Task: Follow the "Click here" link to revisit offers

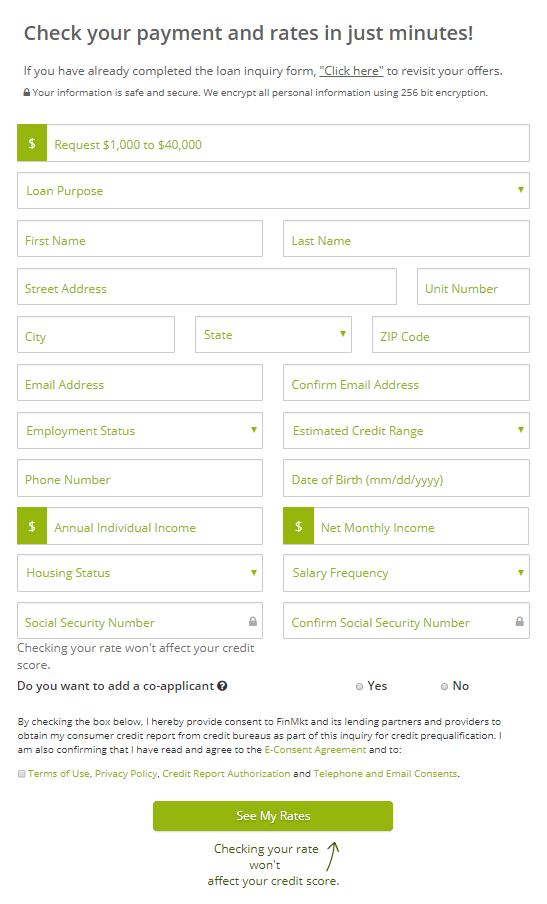Action: click(x=351, y=71)
